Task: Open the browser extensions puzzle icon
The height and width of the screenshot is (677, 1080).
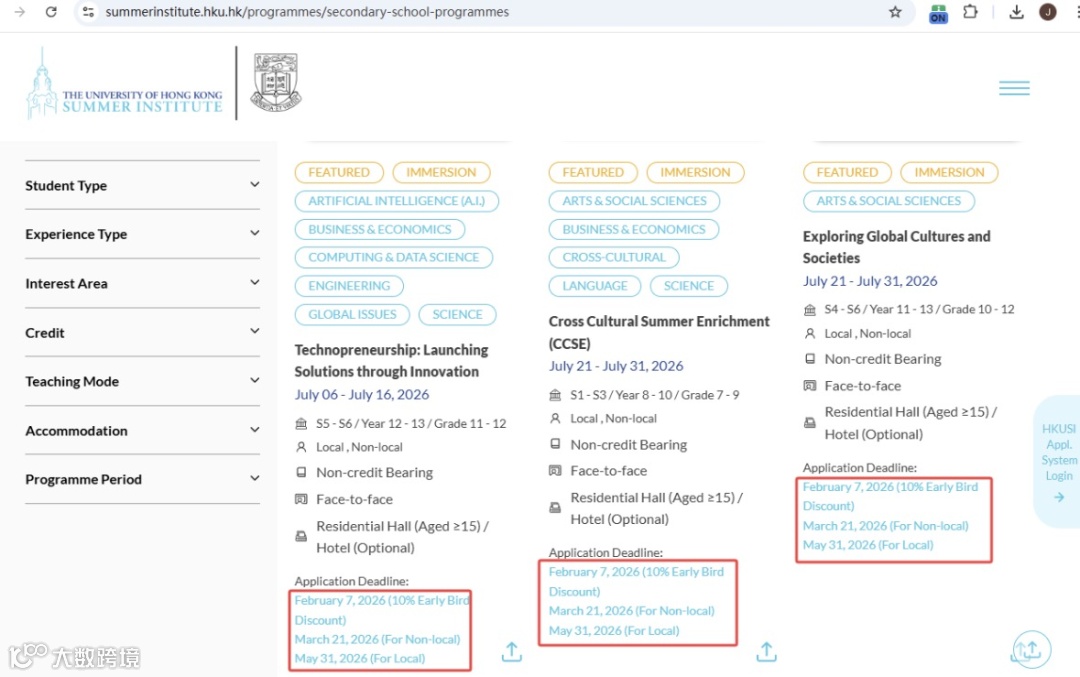Action: coord(970,12)
